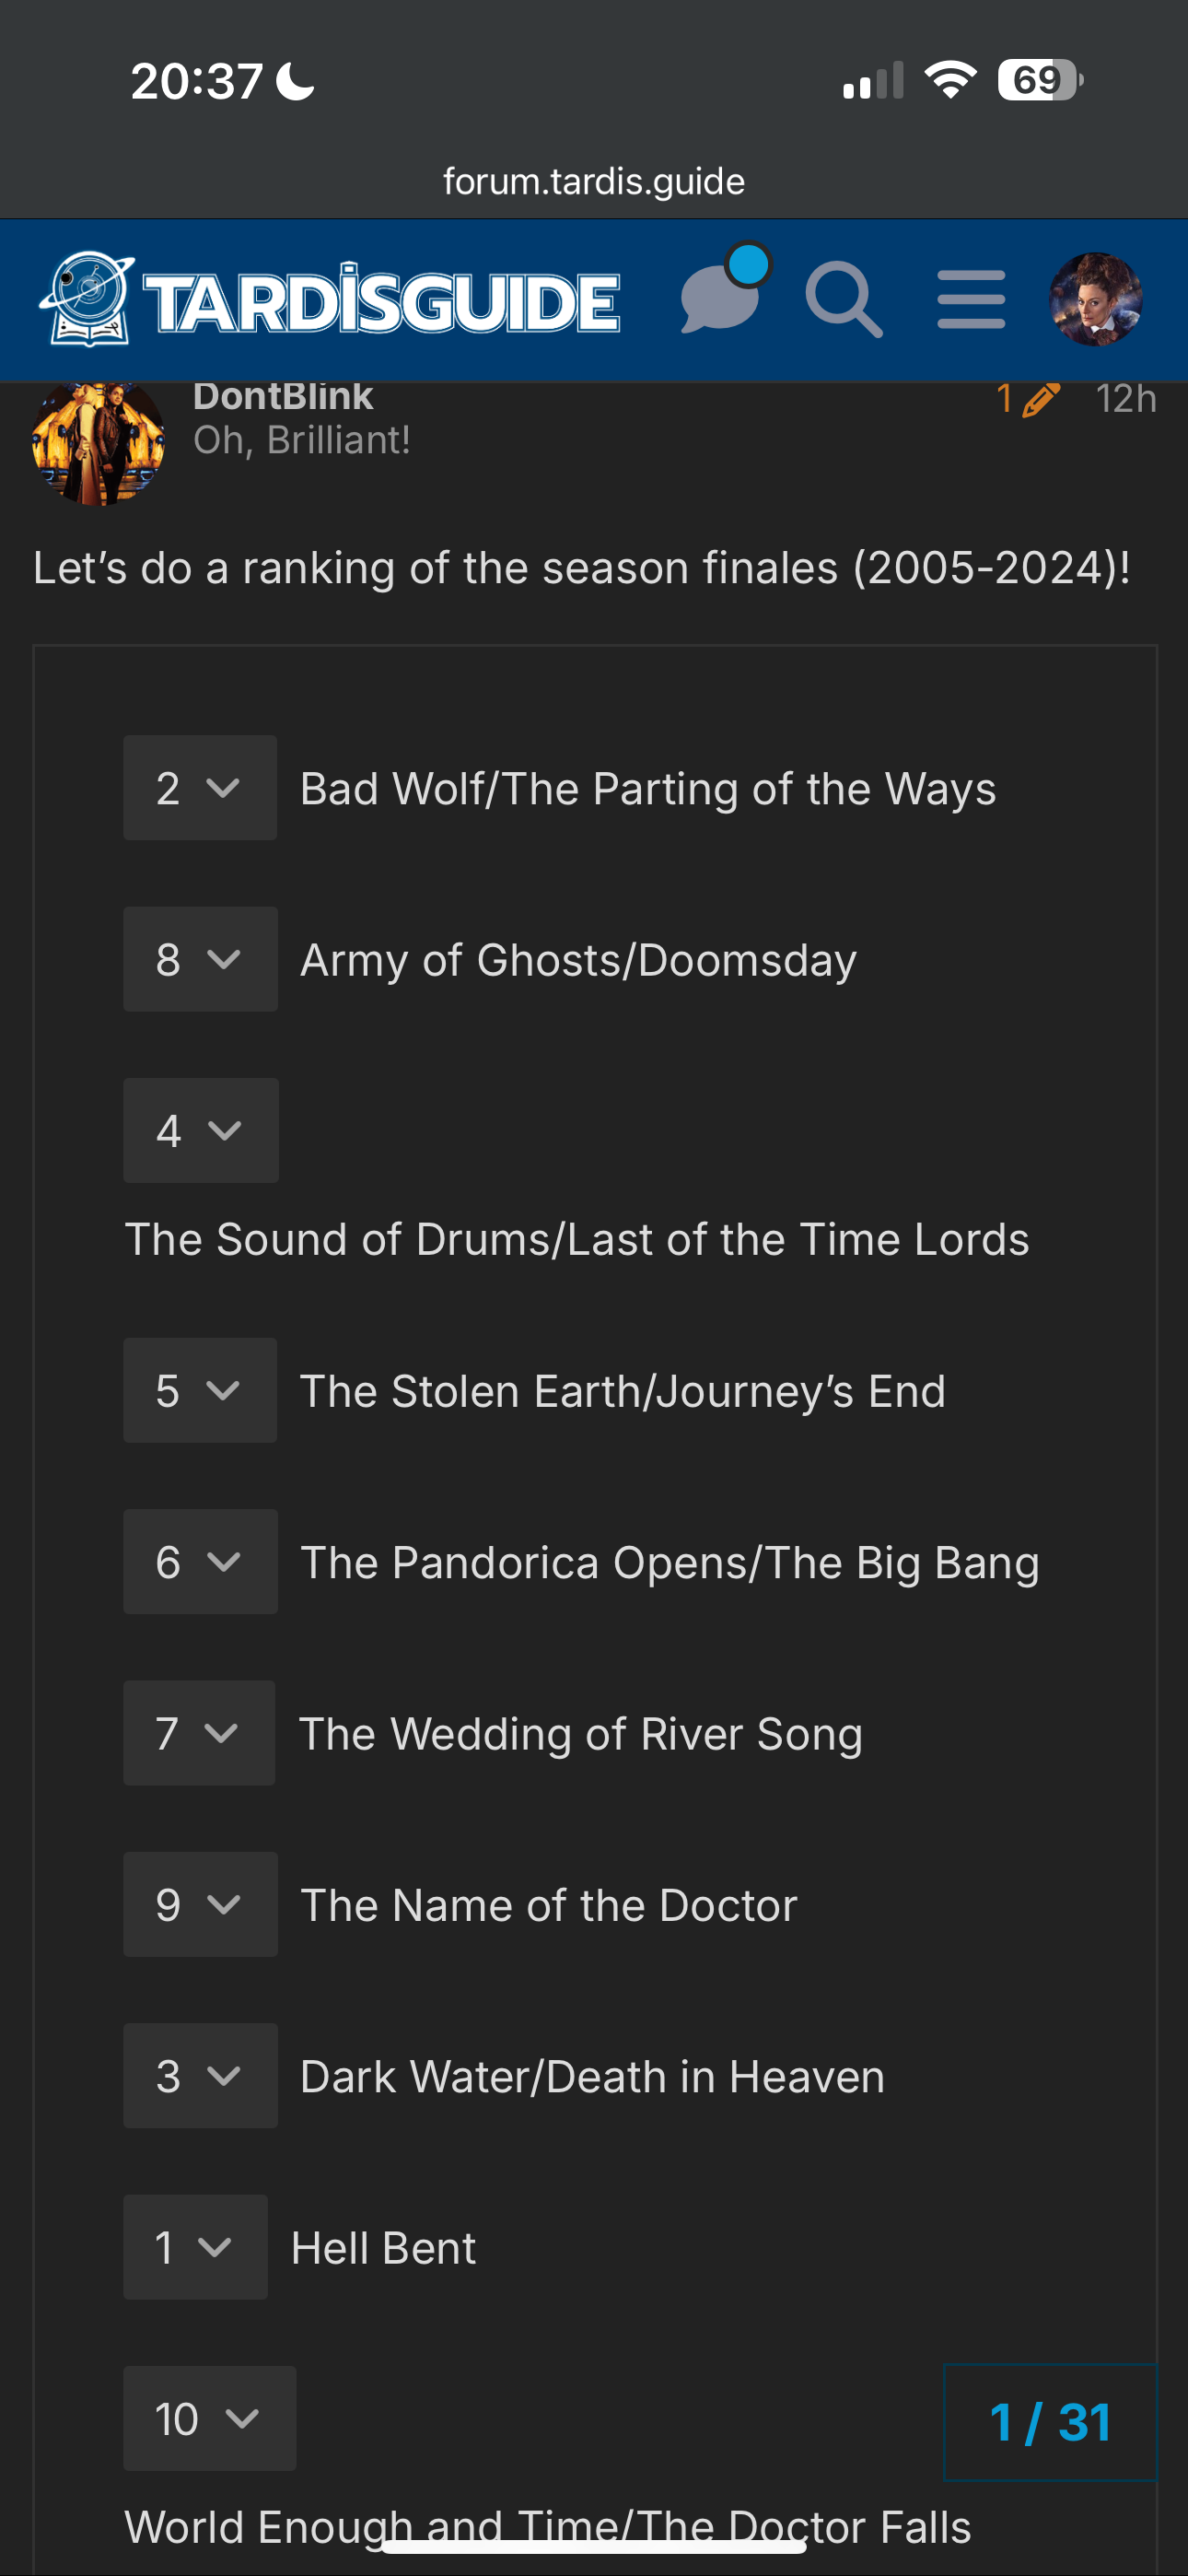
Task: Open the 1 / 31 post progress navigator
Action: [1050, 2422]
